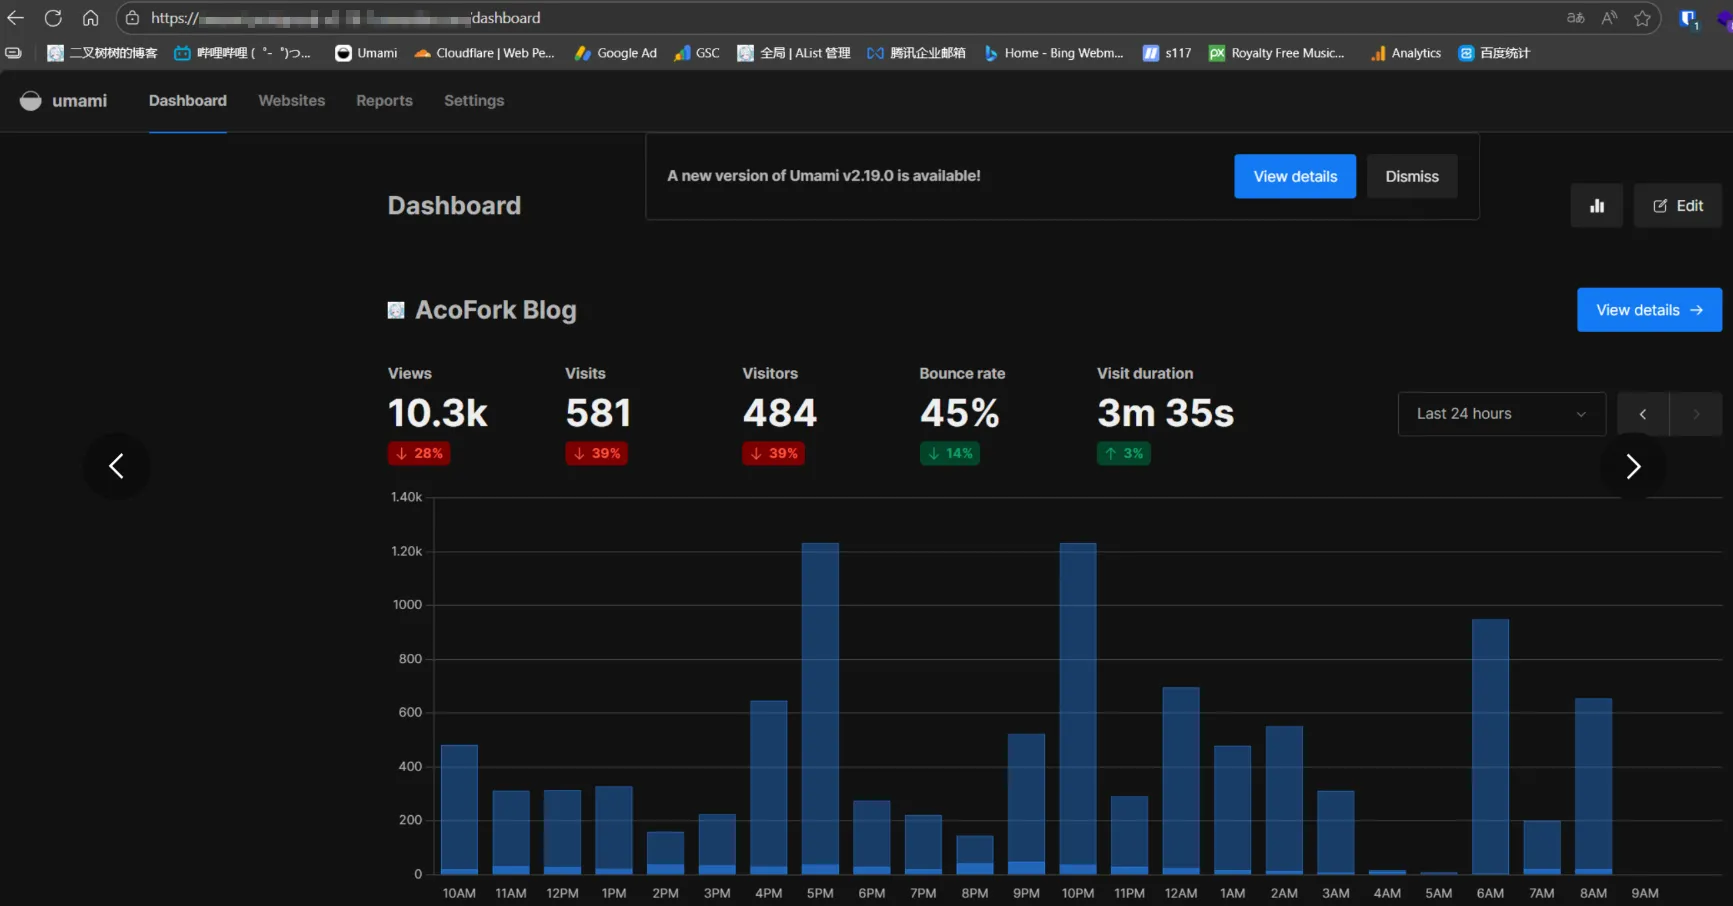Open the Umami bookmark in bookmarks bar
The image size is (1733, 906).
366,53
